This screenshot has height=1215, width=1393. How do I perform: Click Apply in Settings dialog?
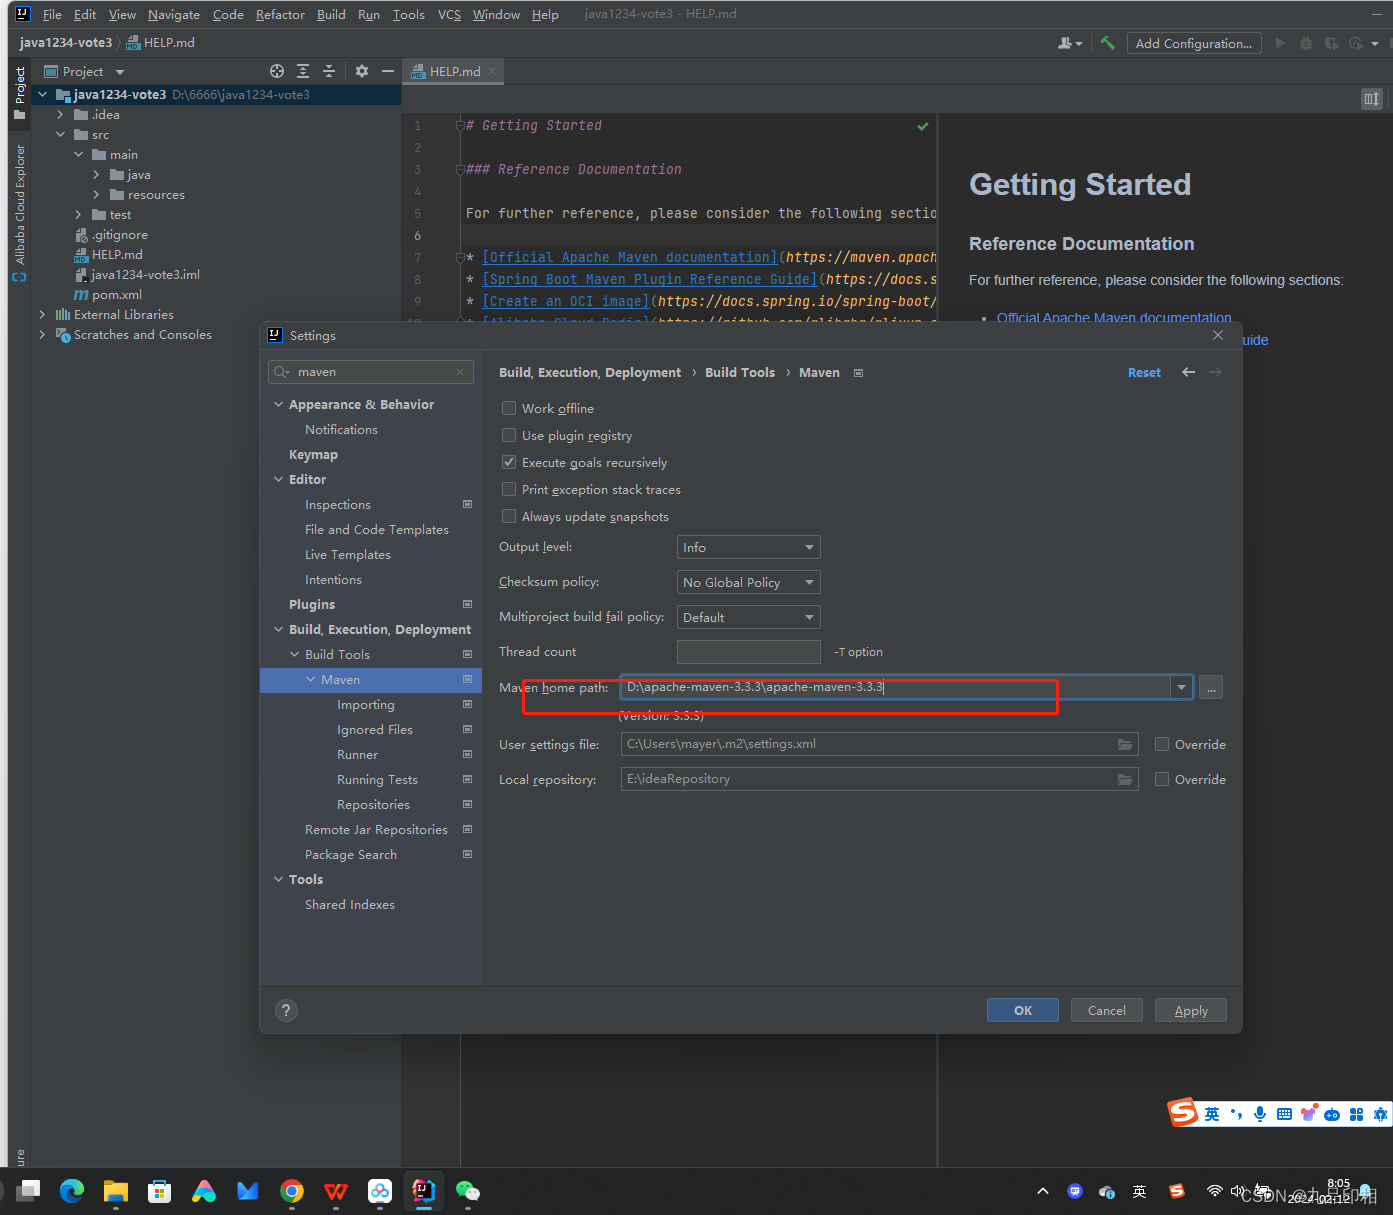pos(1191,1010)
